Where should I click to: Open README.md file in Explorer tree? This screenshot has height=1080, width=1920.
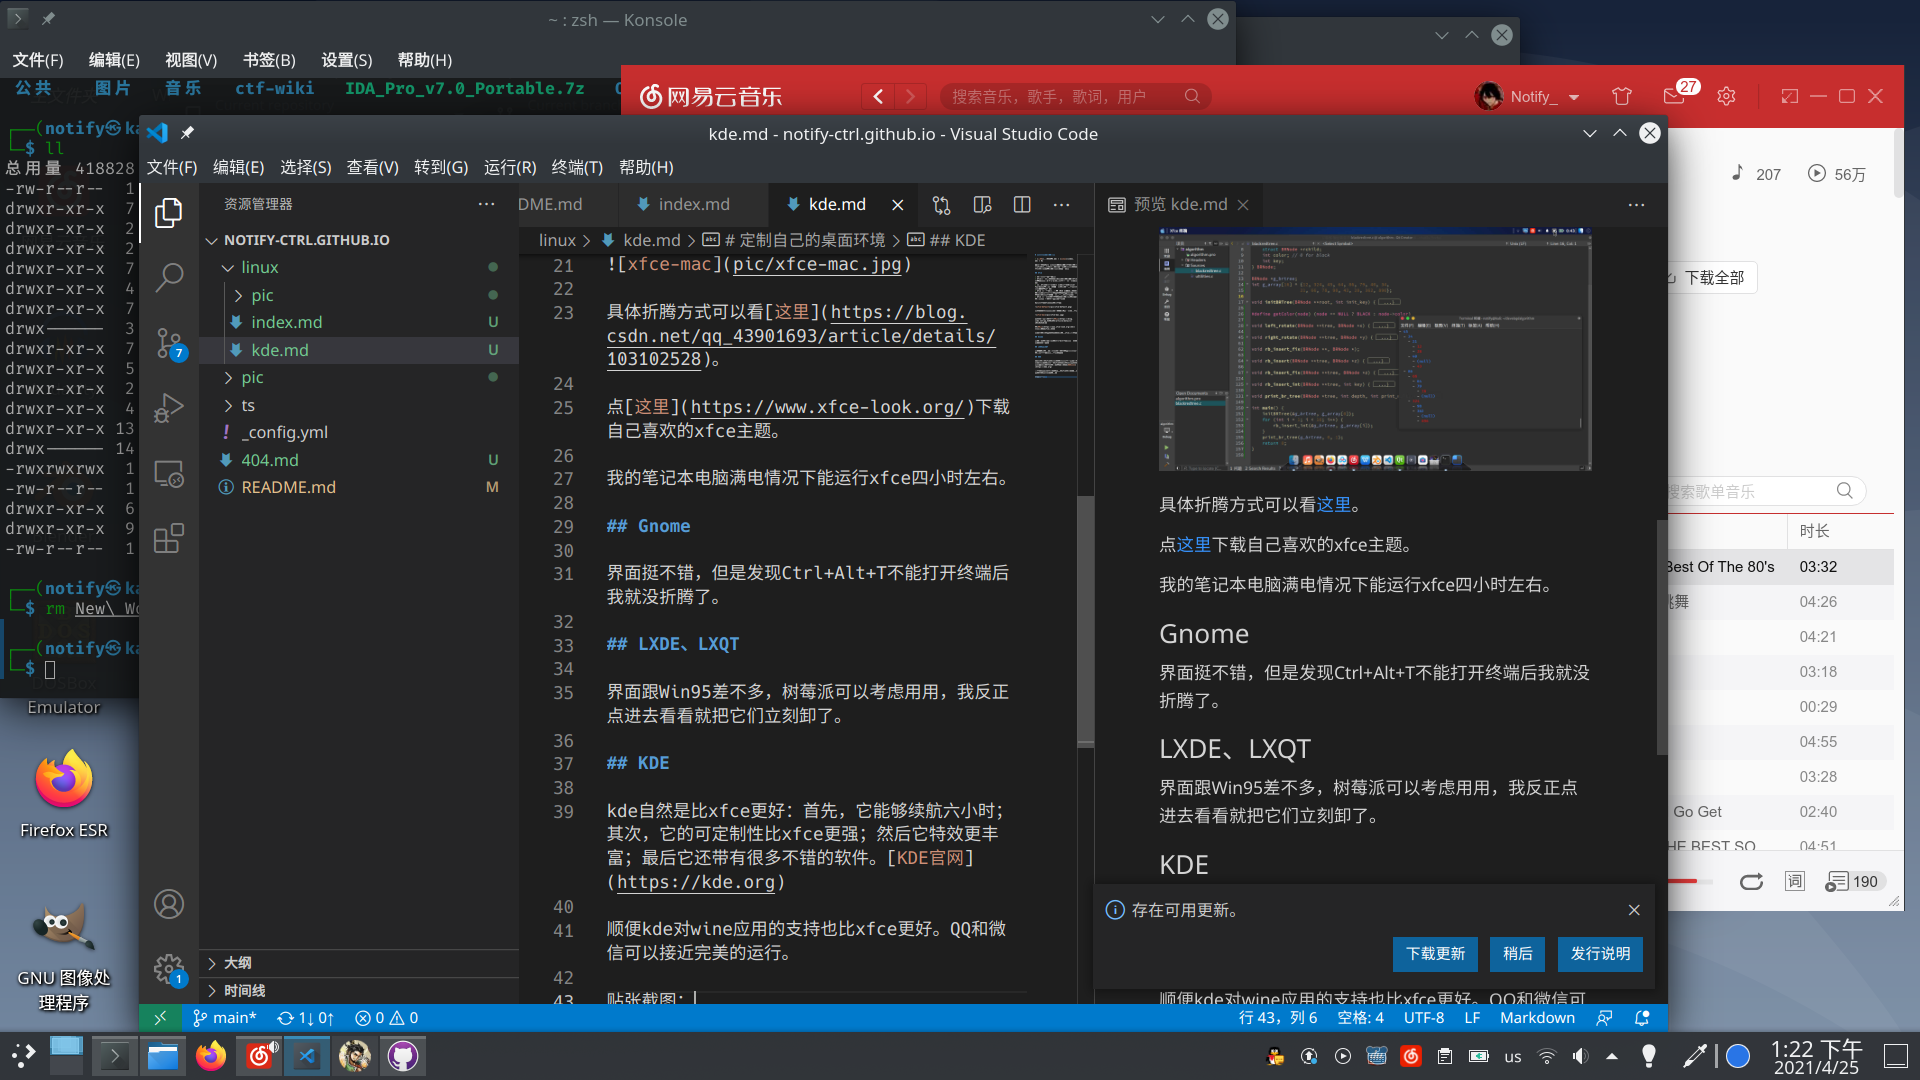(x=359, y=487)
